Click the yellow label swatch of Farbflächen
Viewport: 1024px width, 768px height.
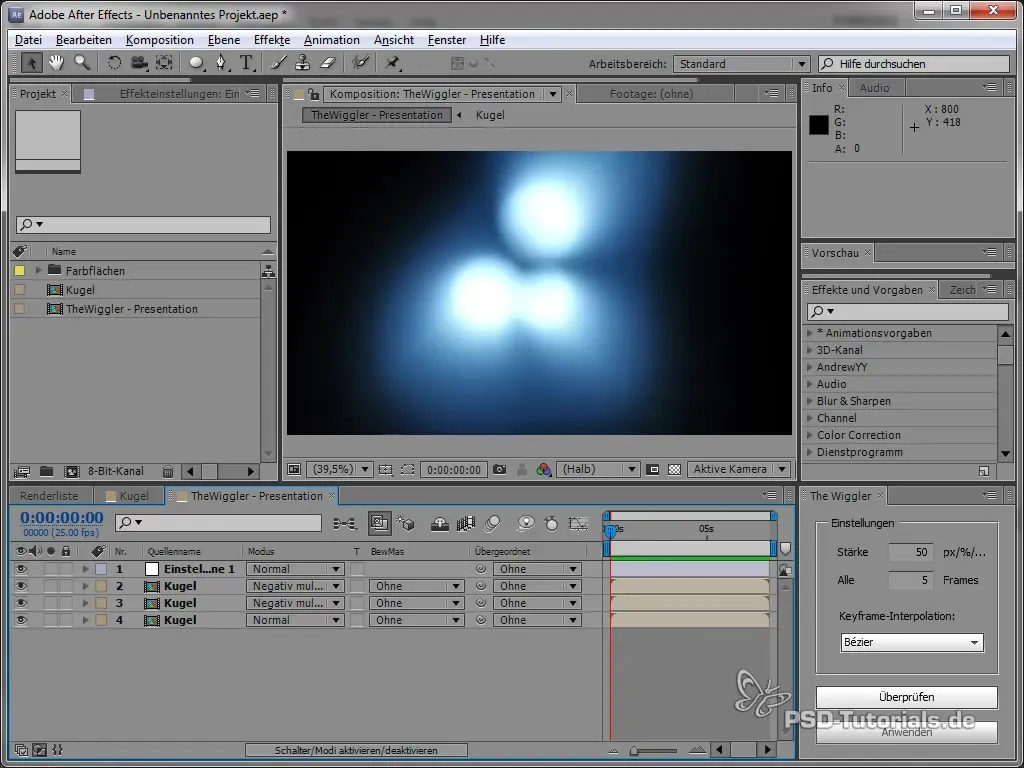20,270
